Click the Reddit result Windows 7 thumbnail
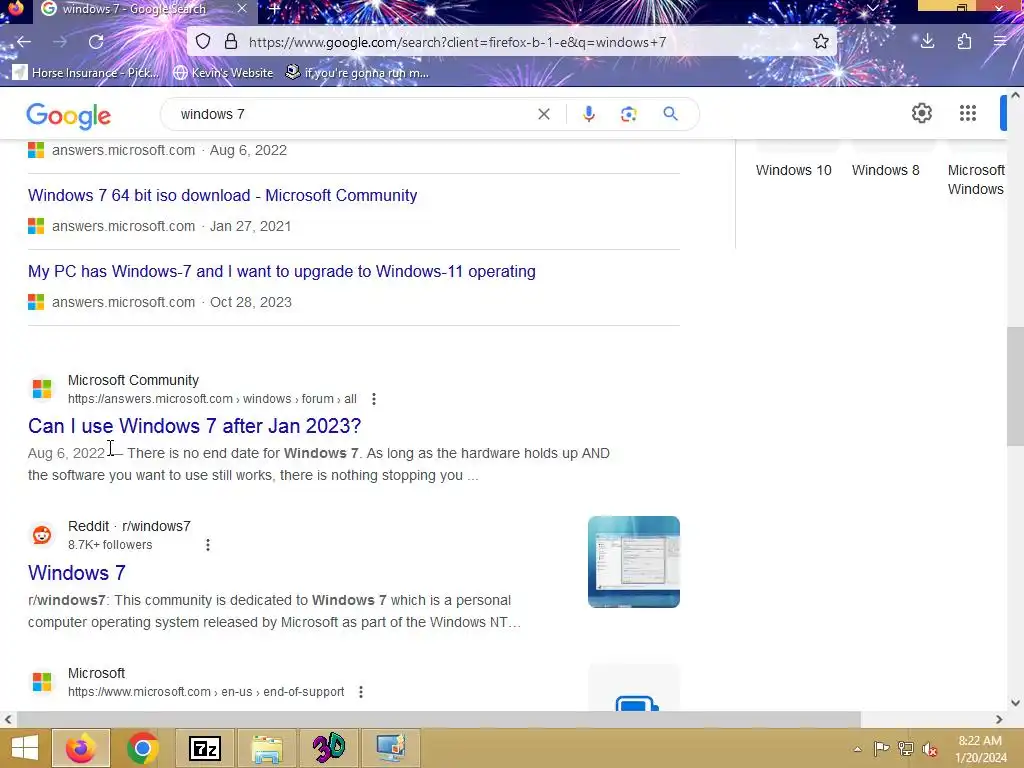Viewport: 1024px width, 768px height. (633, 562)
